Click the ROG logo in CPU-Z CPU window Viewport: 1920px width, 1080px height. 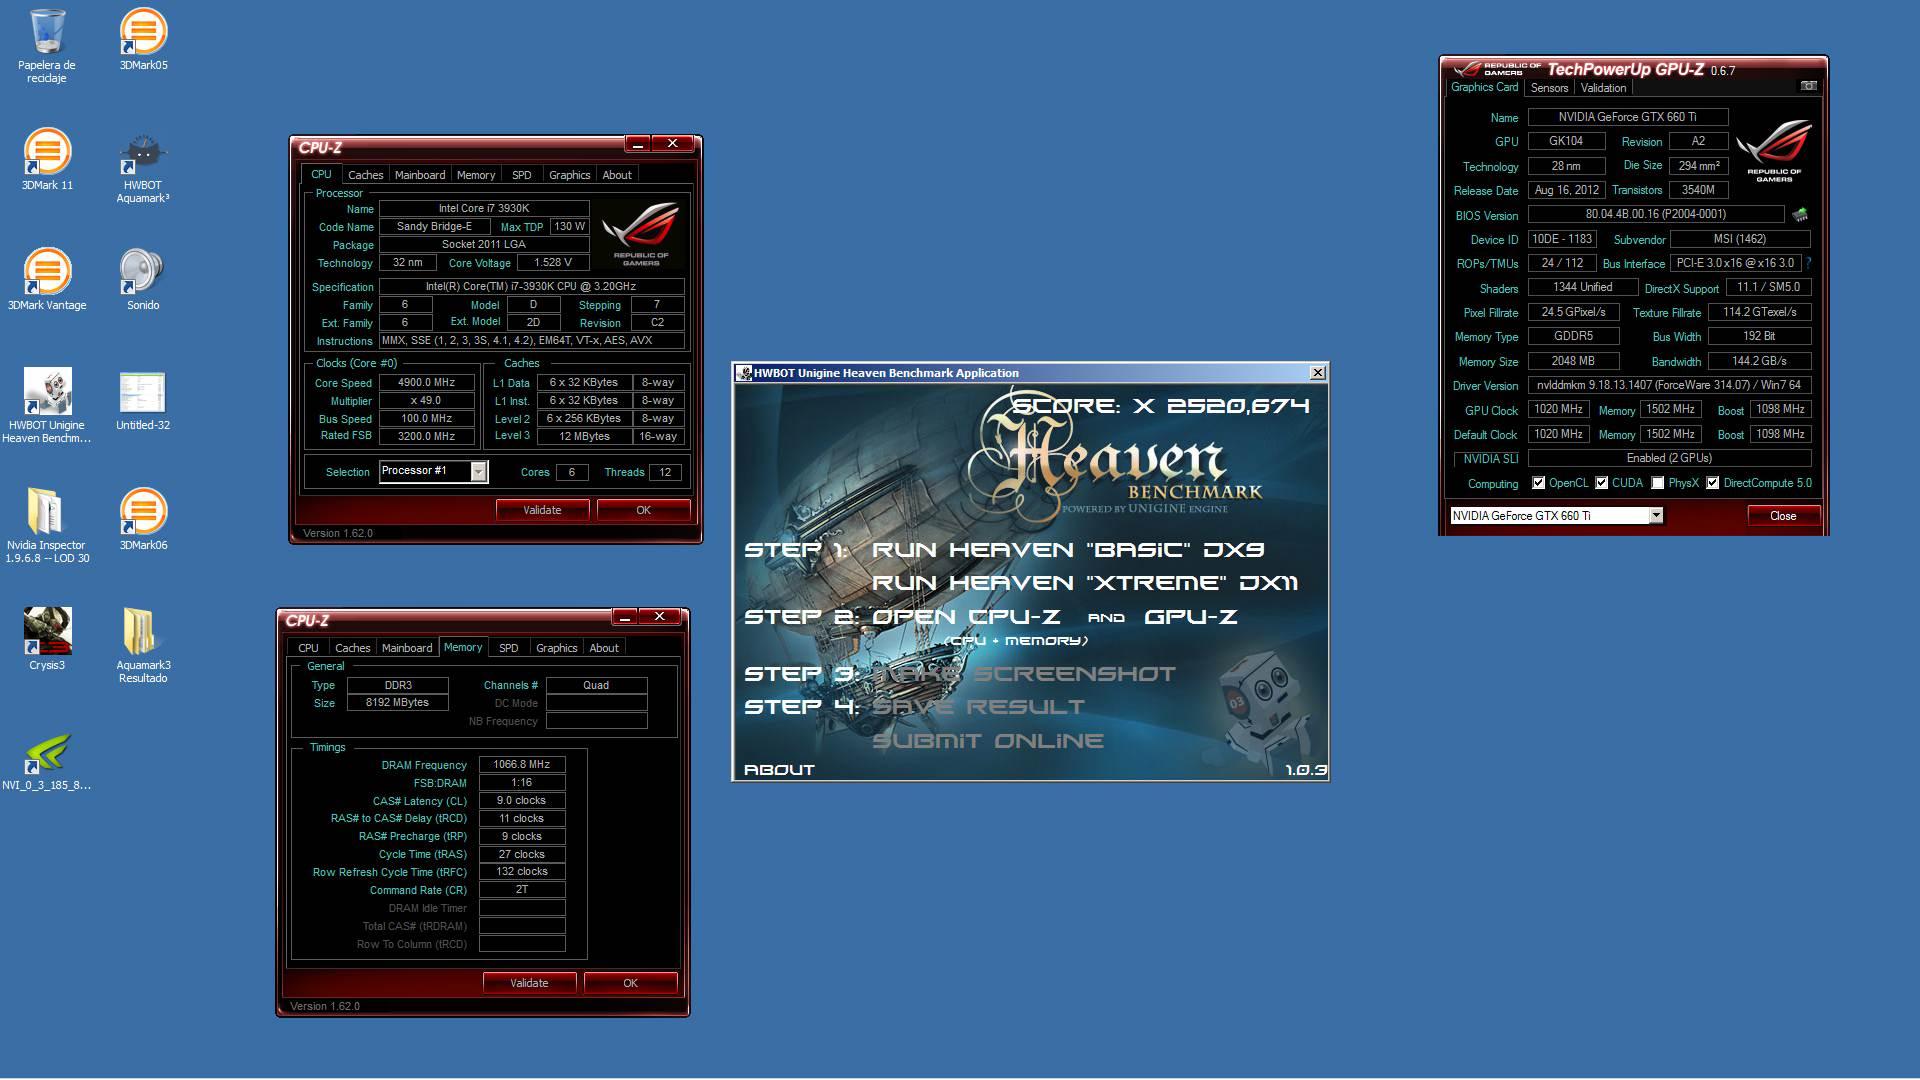[x=641, y=233]
